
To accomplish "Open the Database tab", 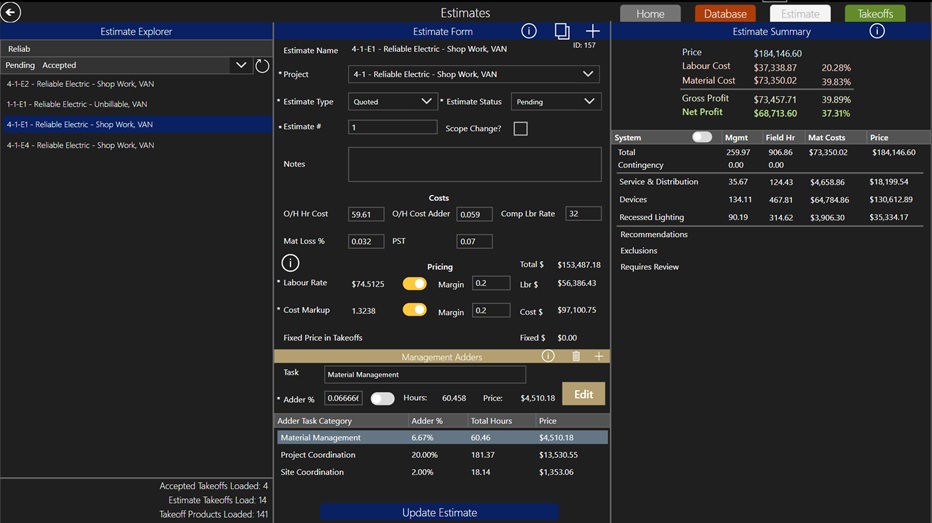I will click(725, 14).
